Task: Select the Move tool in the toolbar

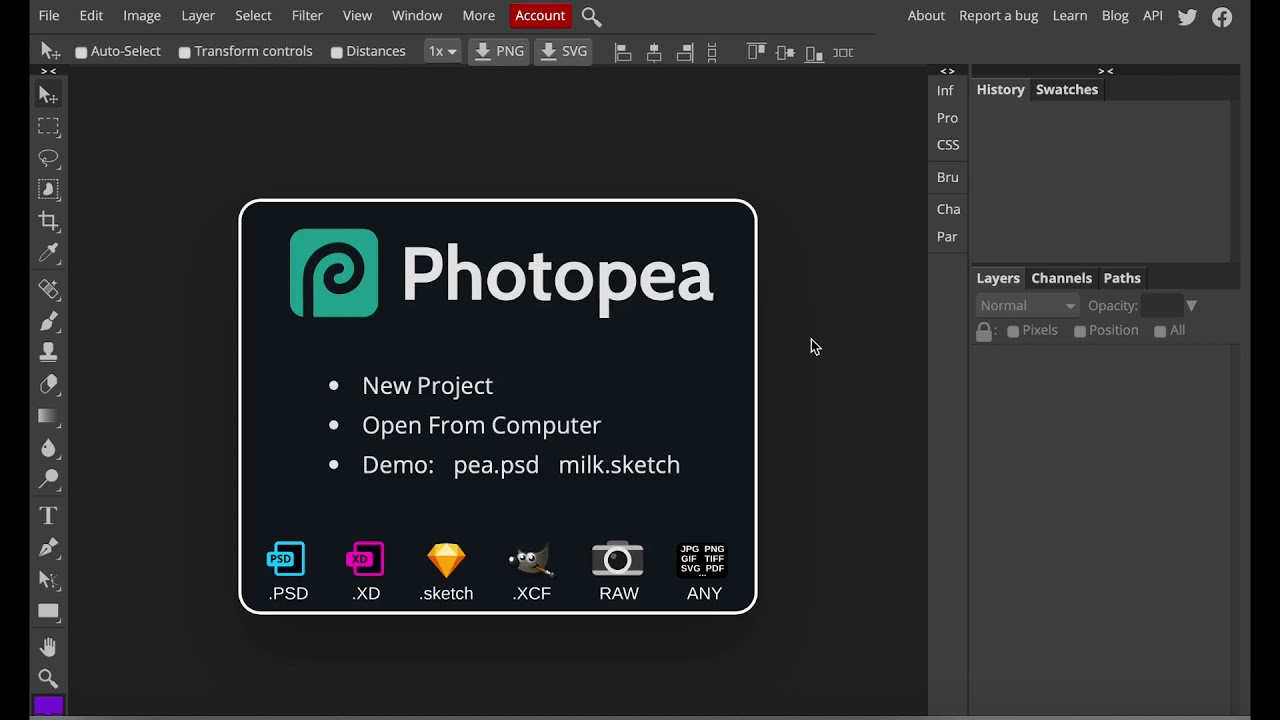Action: click(x=48, y=95)
